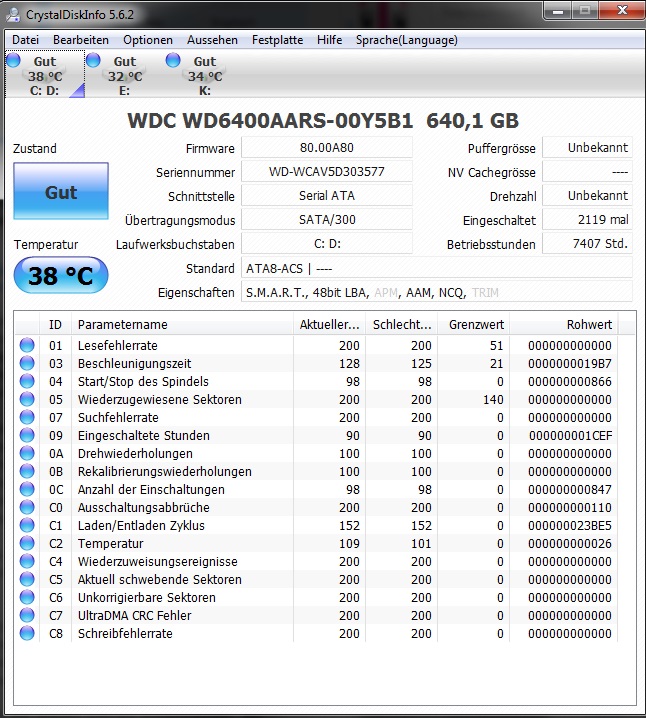The width and height of the screenshot is (646, 718).
Task: Click the CrystalDiskInfo title bar app icon
Action: (13, 15)
